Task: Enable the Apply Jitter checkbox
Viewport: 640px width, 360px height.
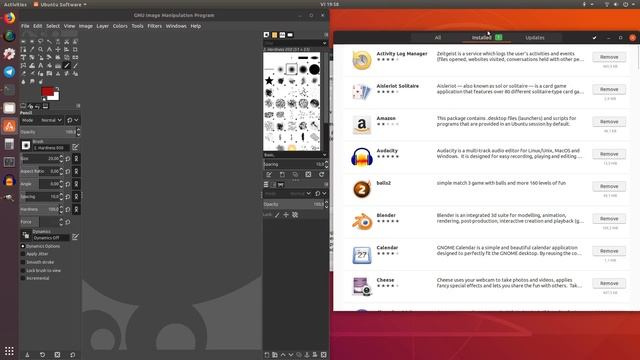Action: tap(23, 254)
